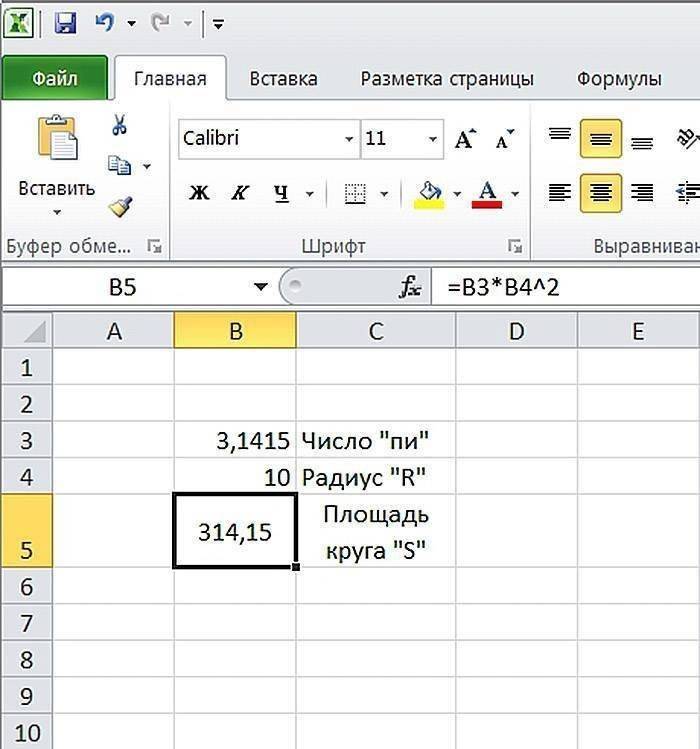The width and height of the screenshot is (700, 749).
Task: Select row 5 header
Action: pos(27,531)
